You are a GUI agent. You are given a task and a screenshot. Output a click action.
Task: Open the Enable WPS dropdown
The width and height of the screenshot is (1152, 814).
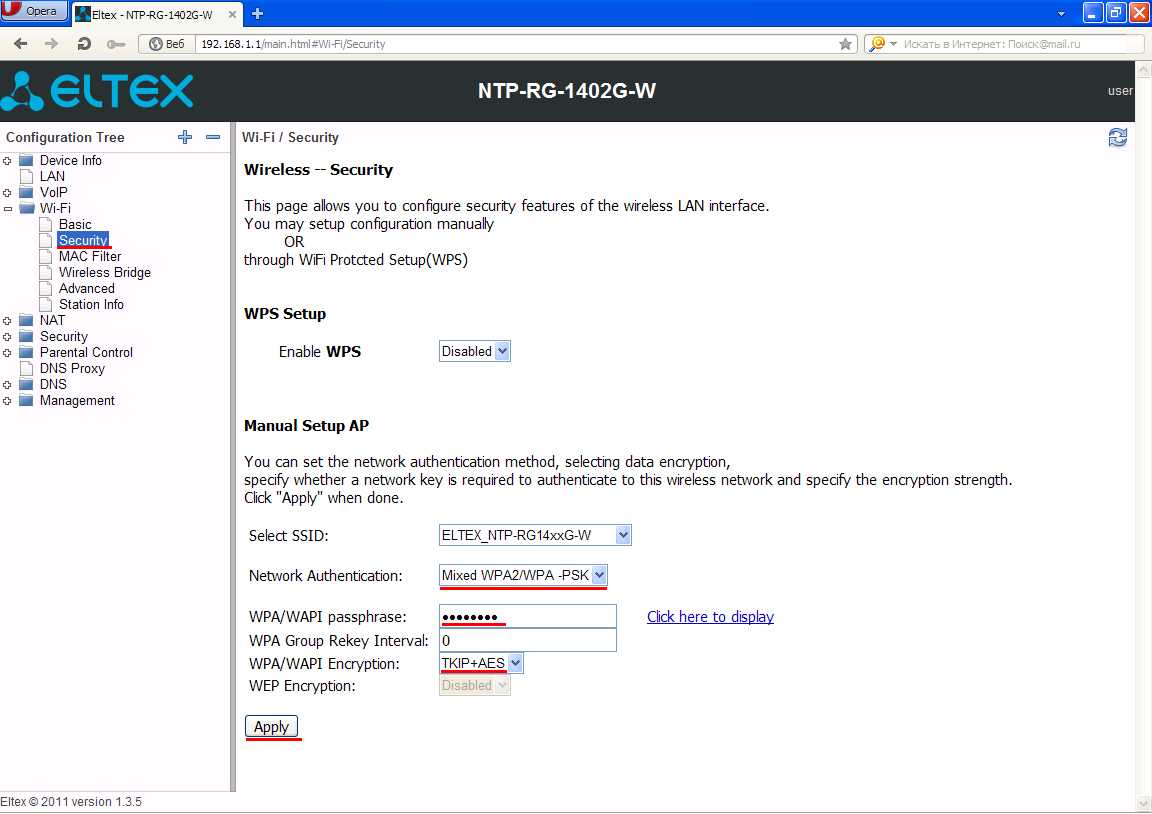point(475,351)
